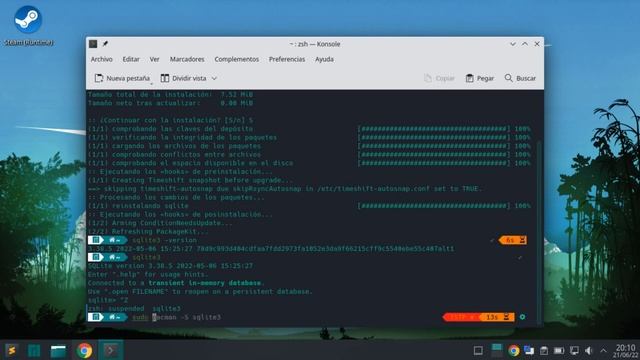Image resolution: width=640 pixels, height=360 pixels.
Task: Click the virtual desktop pager icon
Action: (496, 350)
